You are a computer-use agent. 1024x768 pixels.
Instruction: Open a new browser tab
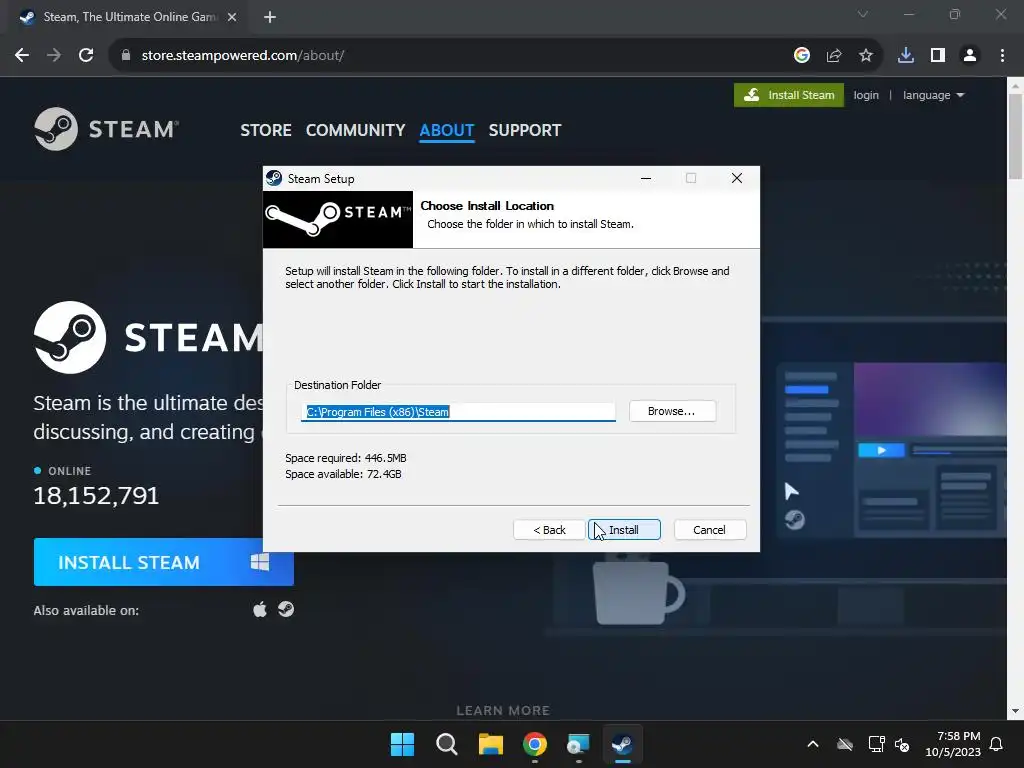pyautogui.click(x=270, y=17)
